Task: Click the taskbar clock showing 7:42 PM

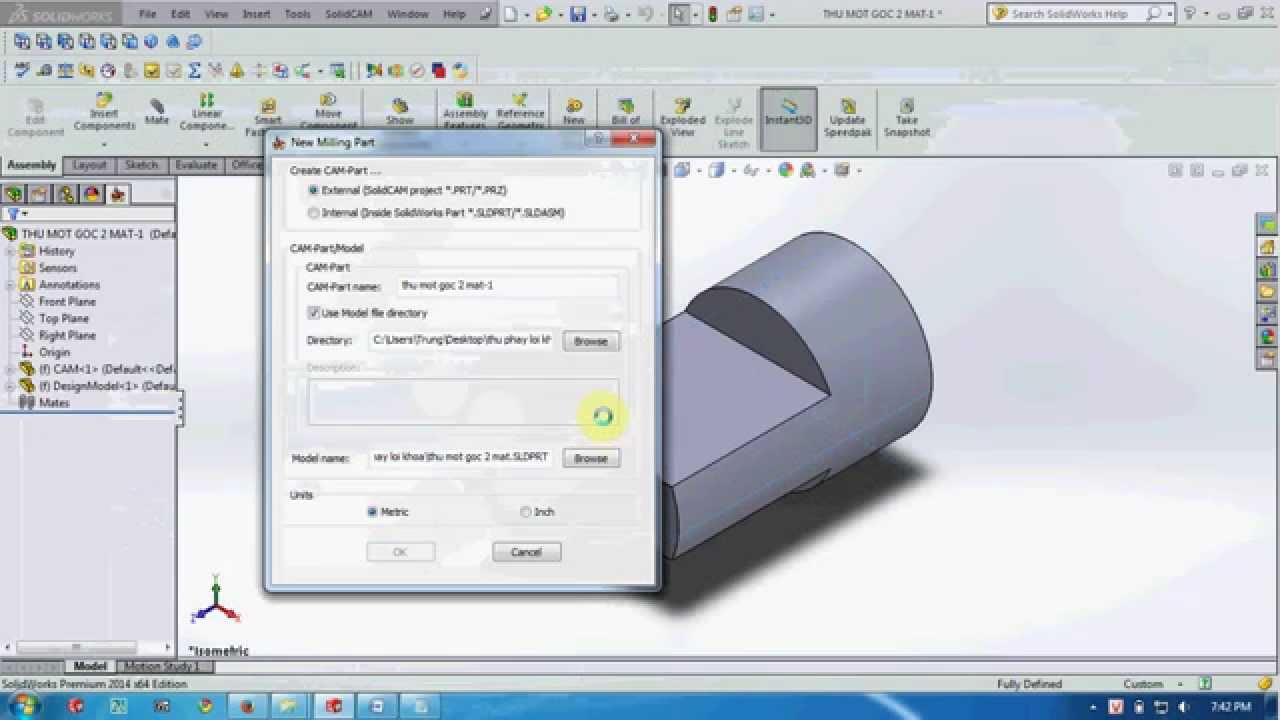Action: point(1231,707)
